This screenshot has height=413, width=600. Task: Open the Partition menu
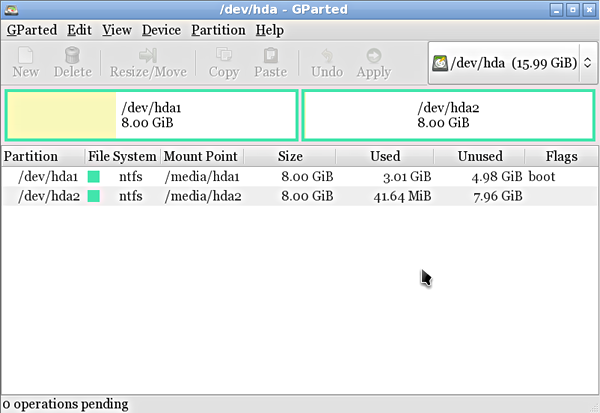coord(217,30)
